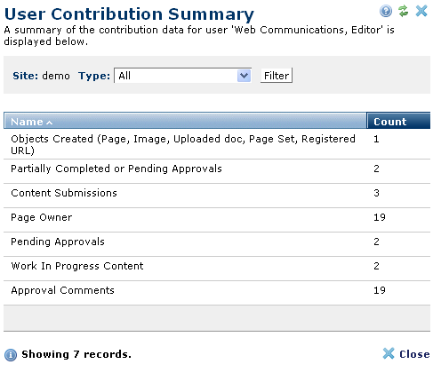Open the Content Submissions entry
Screen dimensions: 433x365
coord(217,196)
